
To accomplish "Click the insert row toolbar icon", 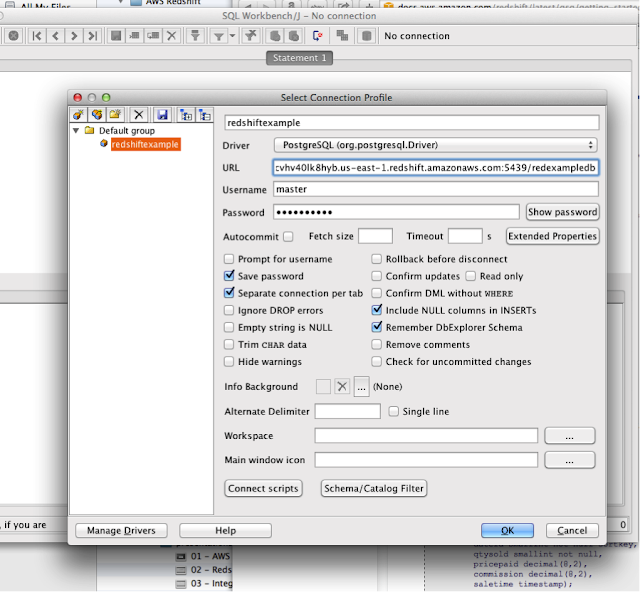I will pyautogui.click(x=134, y=36).
